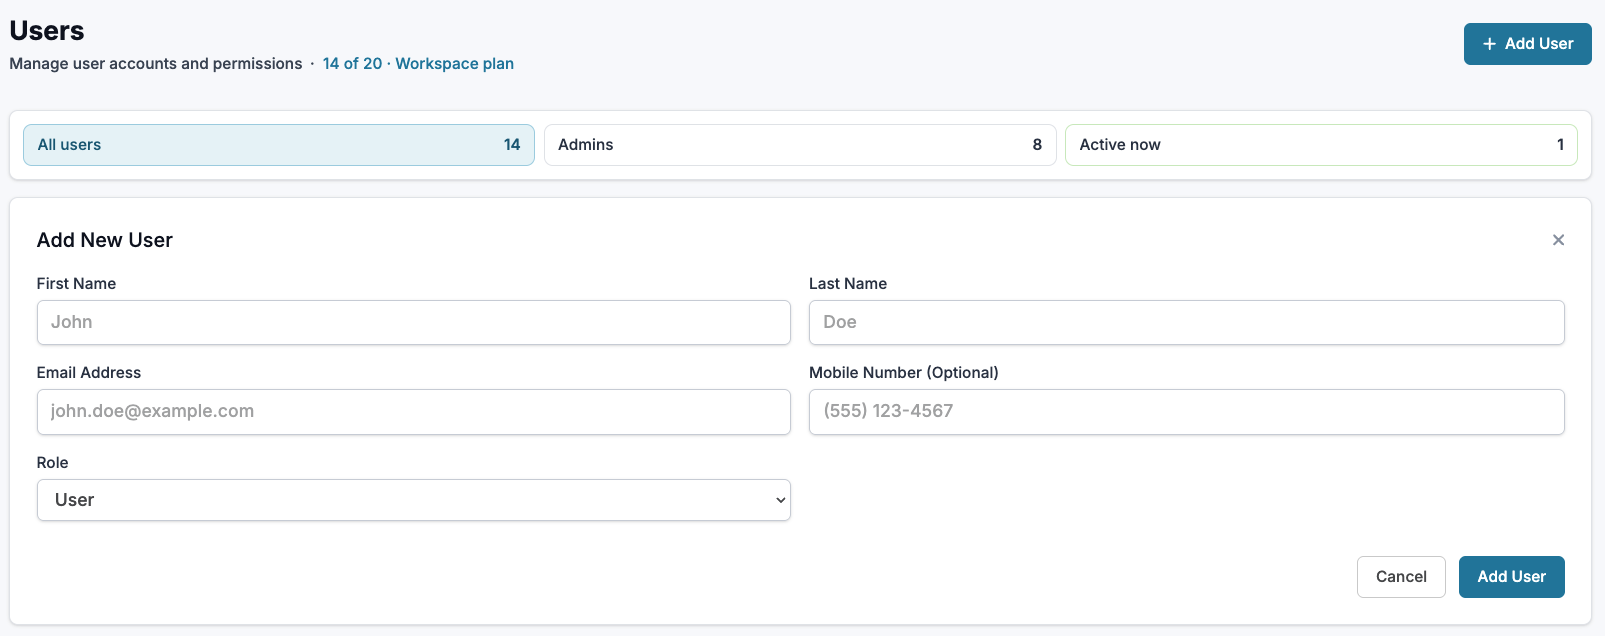This screenshot has height=636, width=1605.
Task: Open the Role dropdown
Action: [414, 500]
